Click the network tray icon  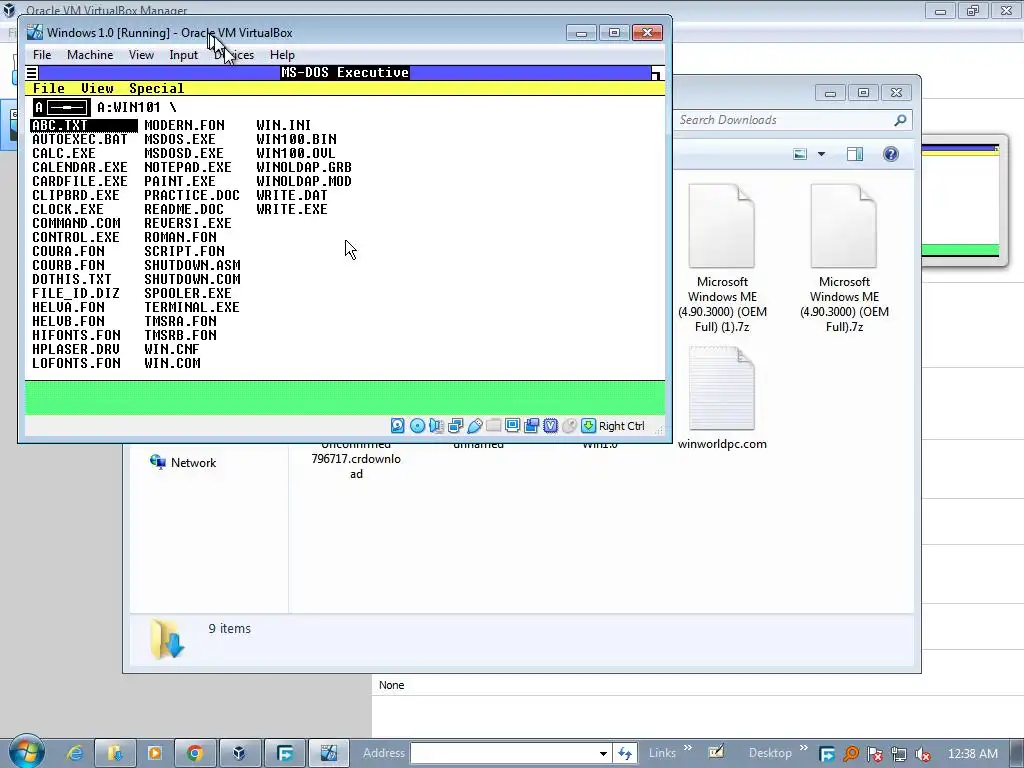899,754
